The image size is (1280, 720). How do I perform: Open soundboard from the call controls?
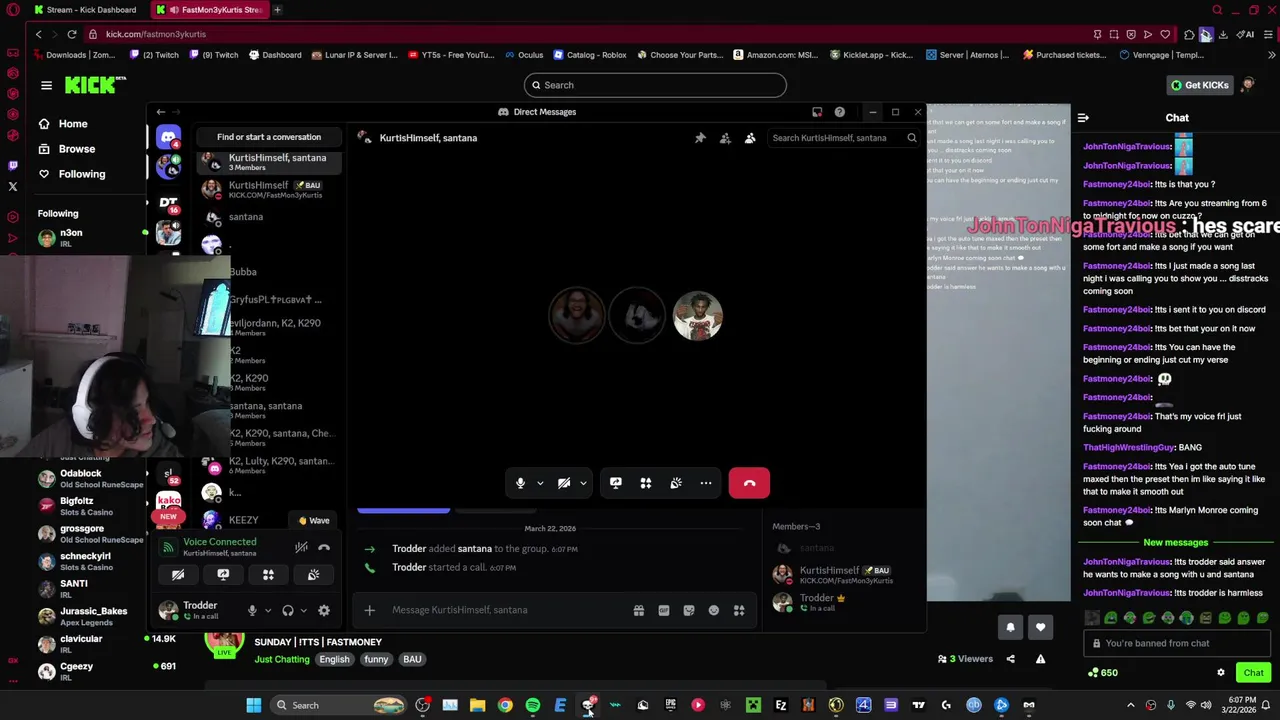[676, 483]
